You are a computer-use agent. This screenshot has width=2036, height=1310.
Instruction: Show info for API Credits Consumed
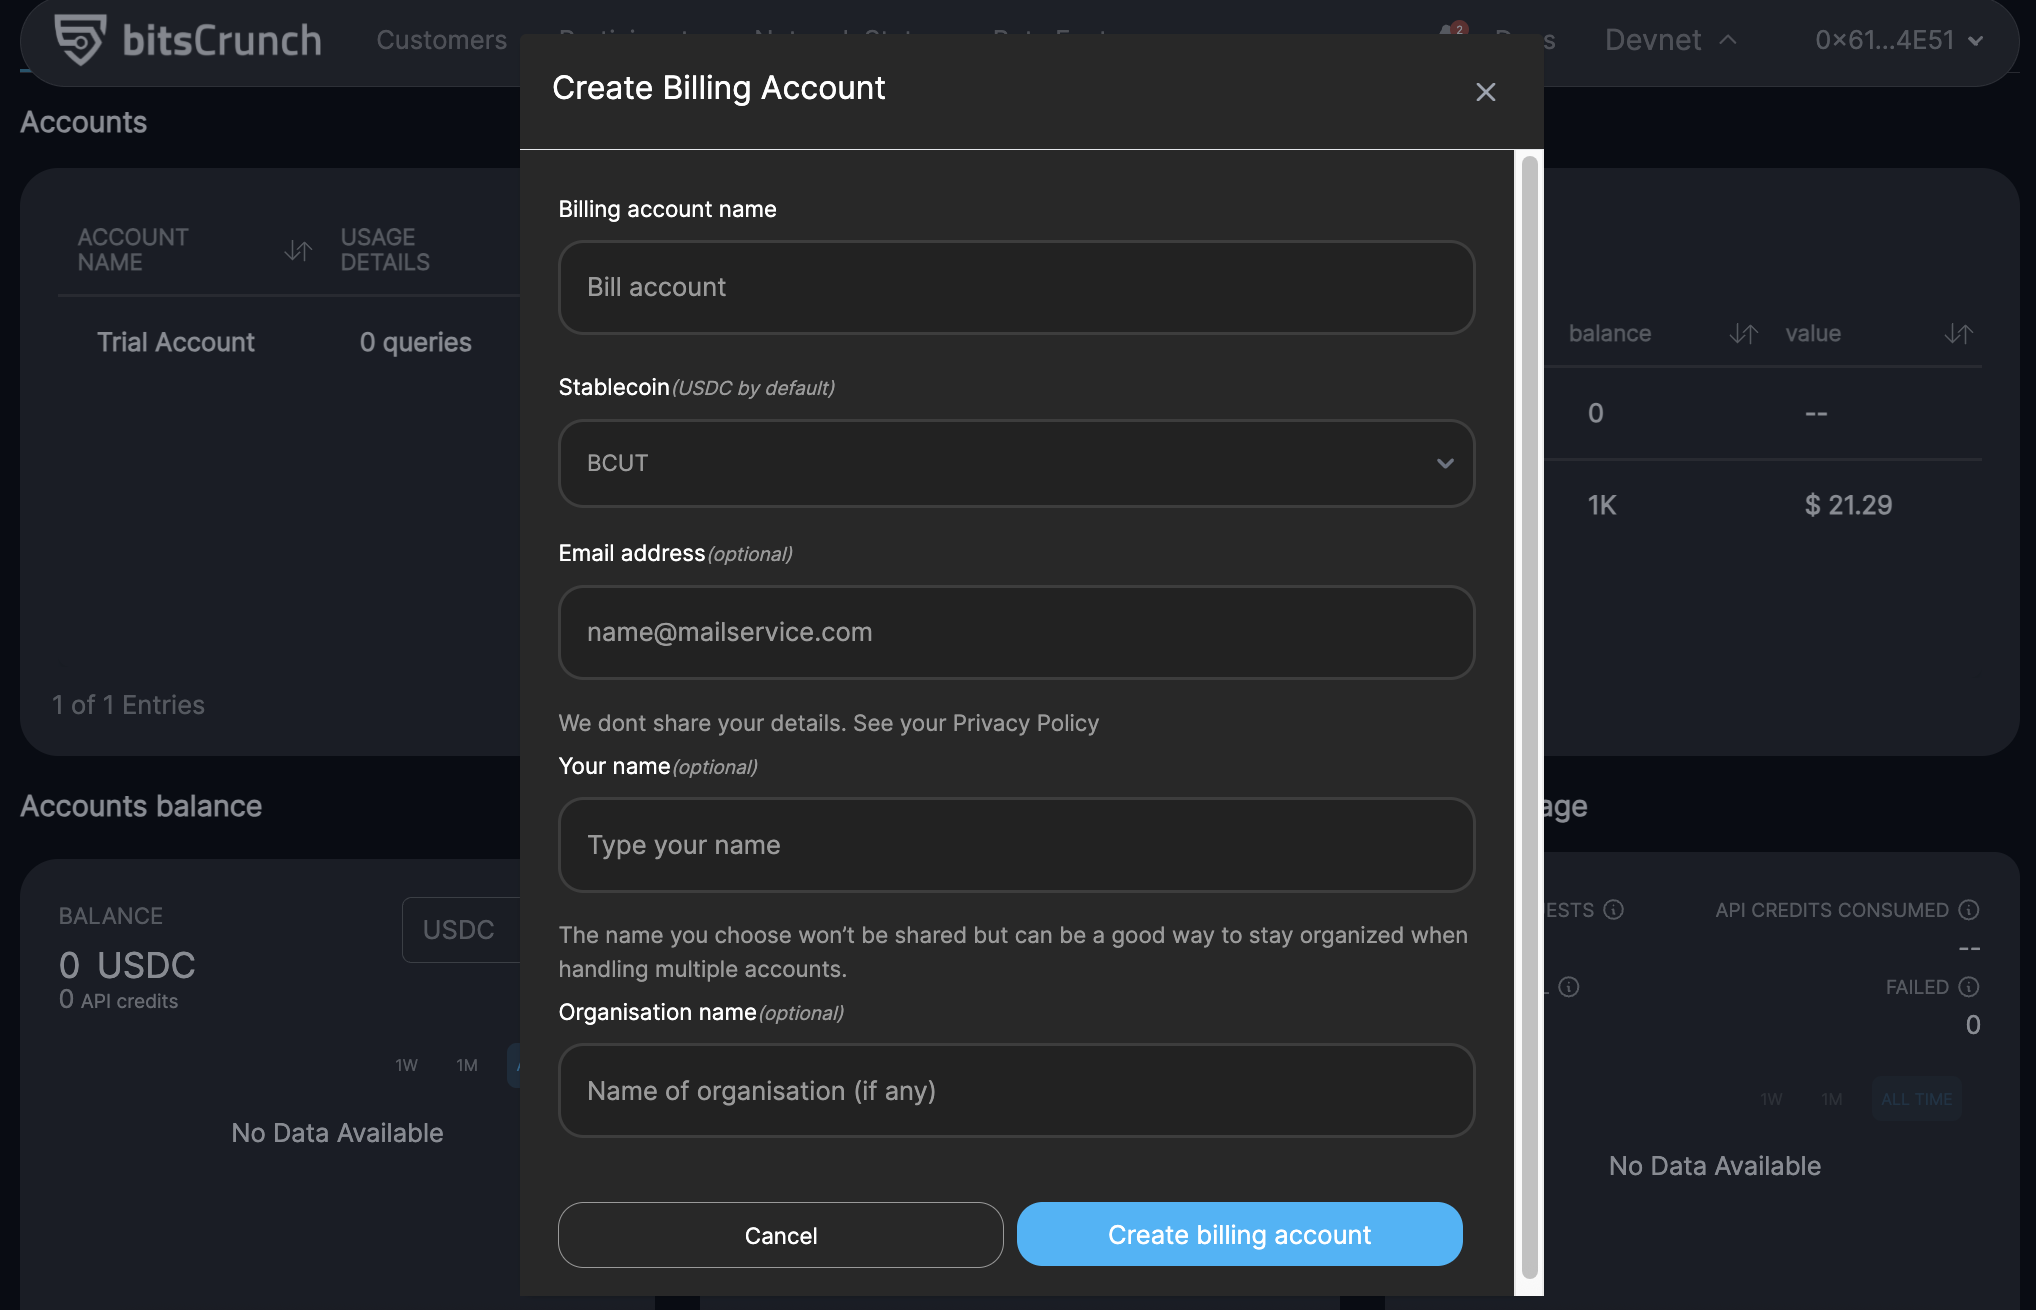click(x=1969, y=909)
